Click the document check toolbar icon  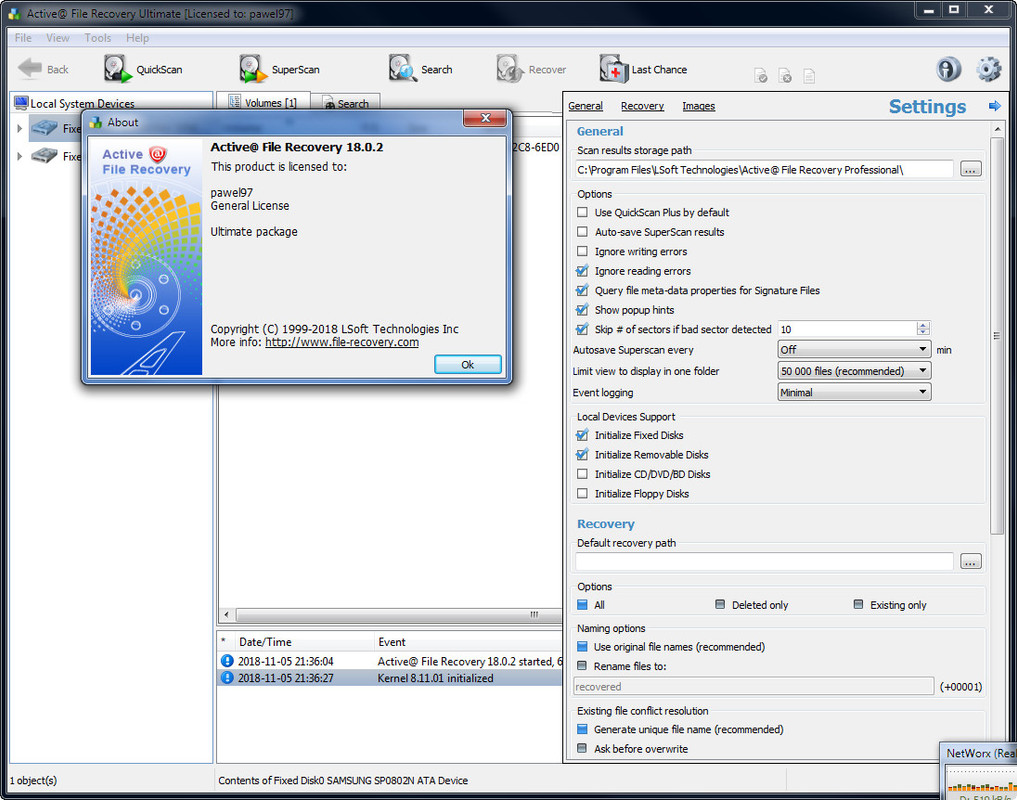[x=761, y=76]
